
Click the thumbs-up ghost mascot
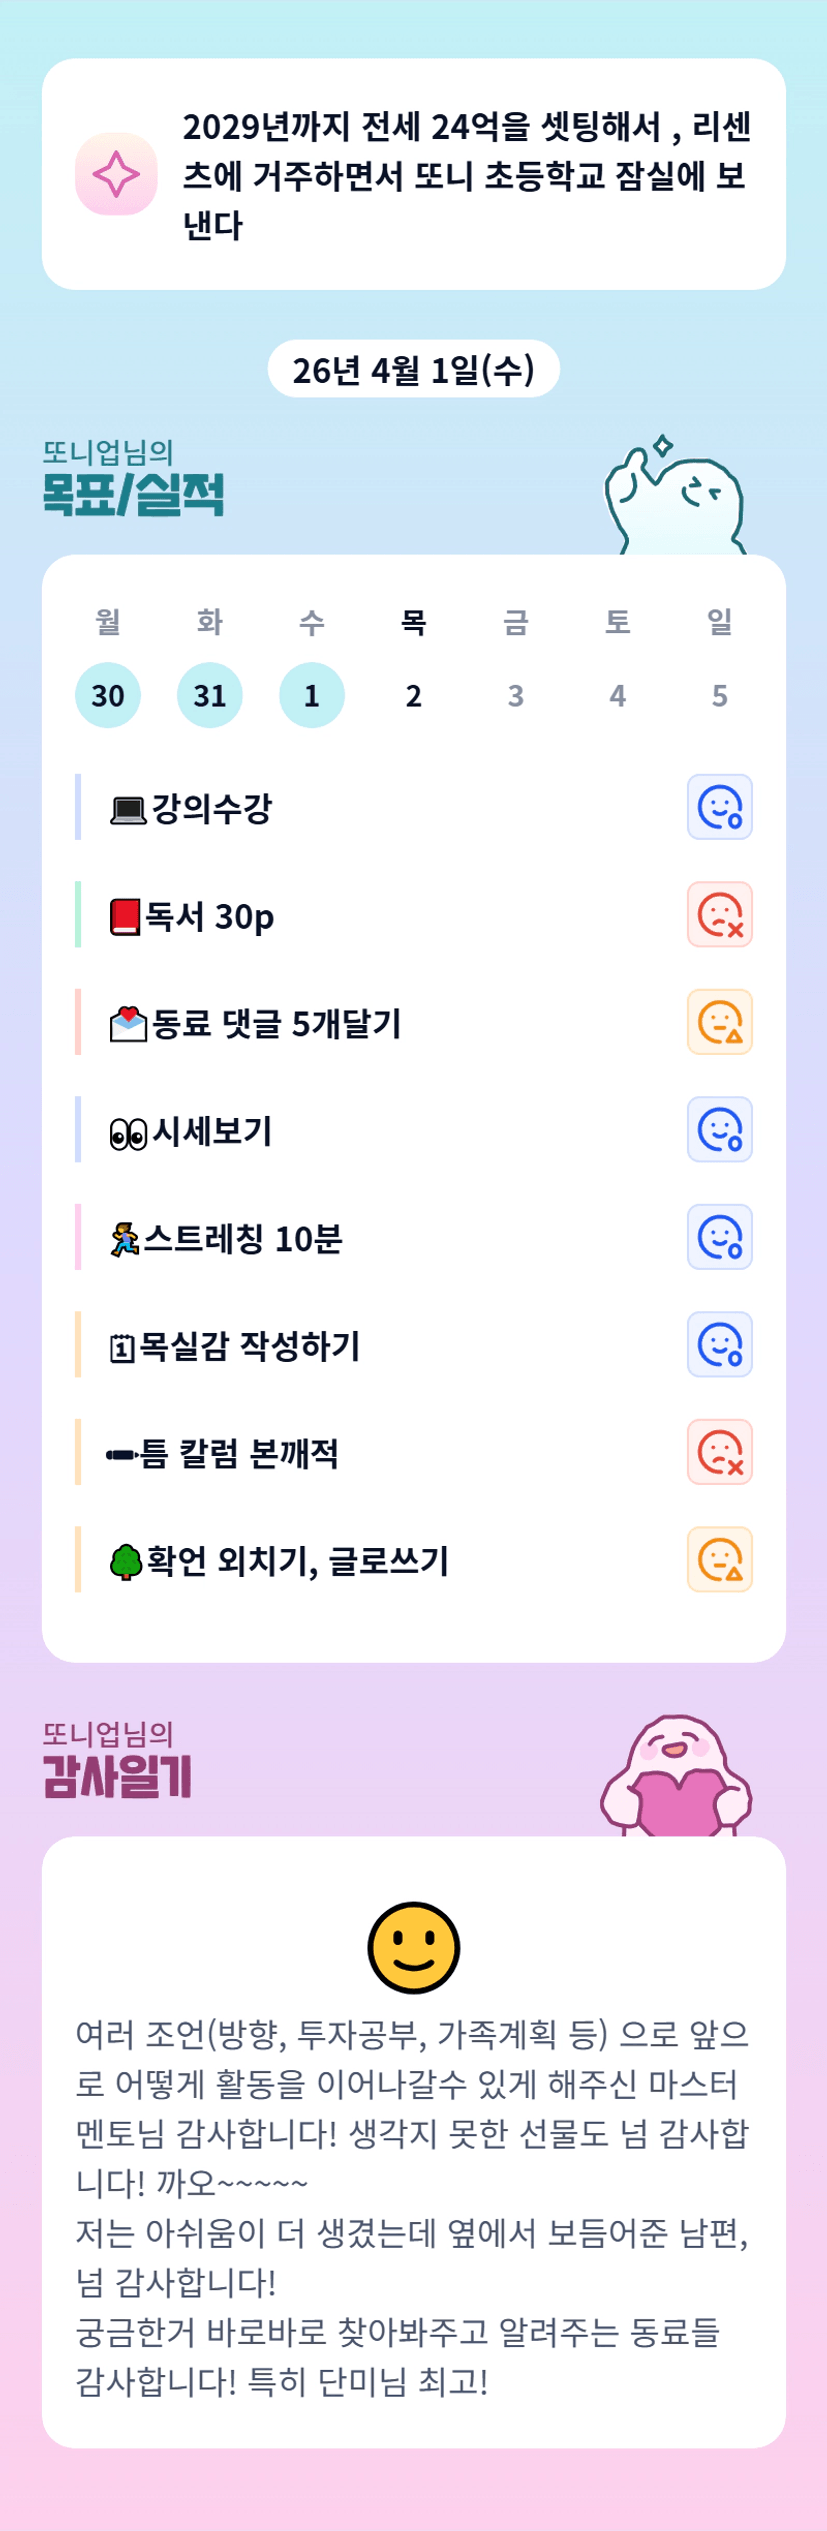point(675,499)
